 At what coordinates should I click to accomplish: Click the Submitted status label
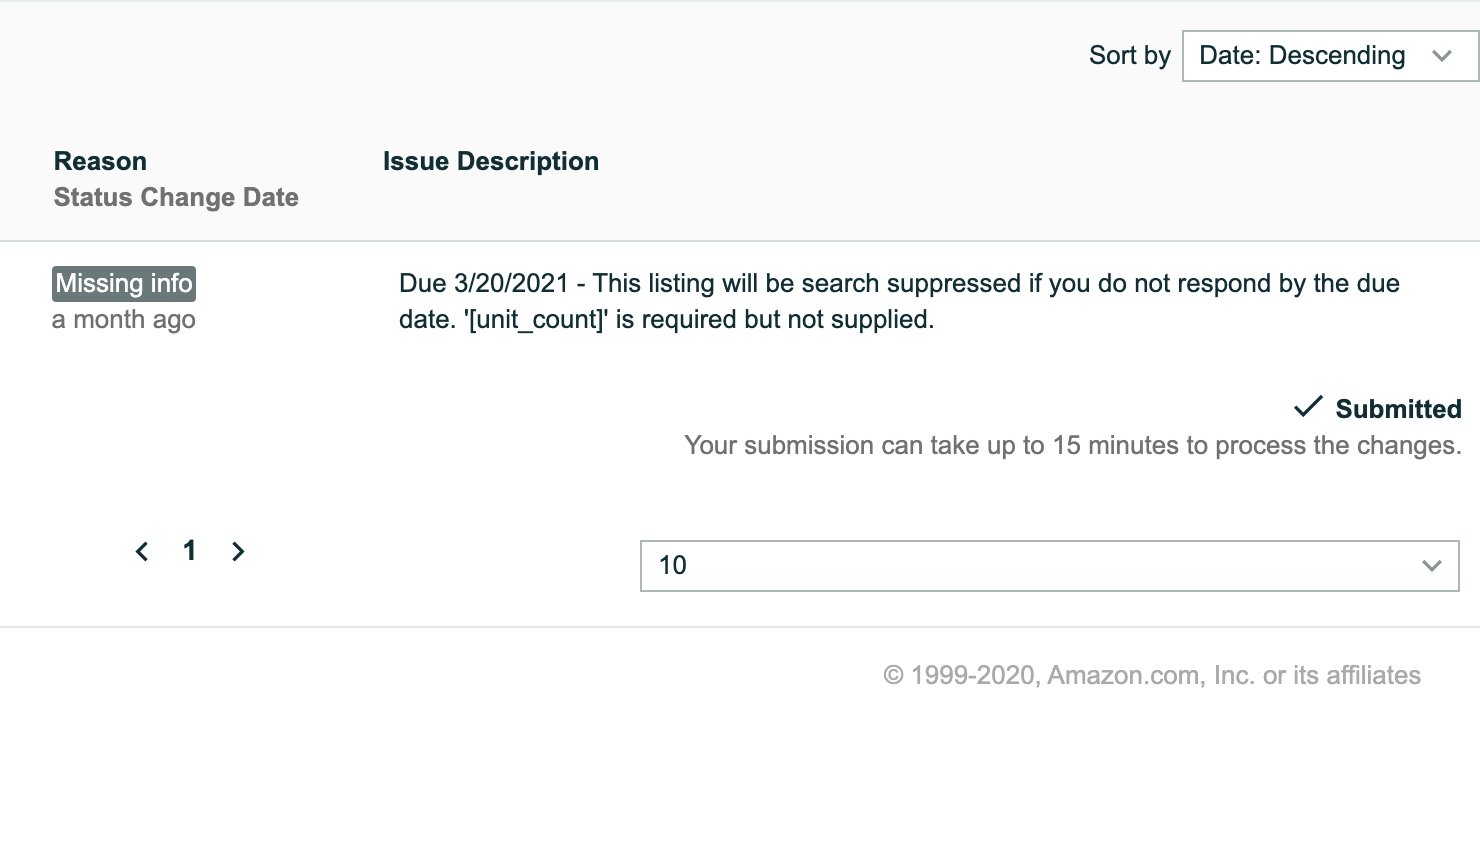1398,409
